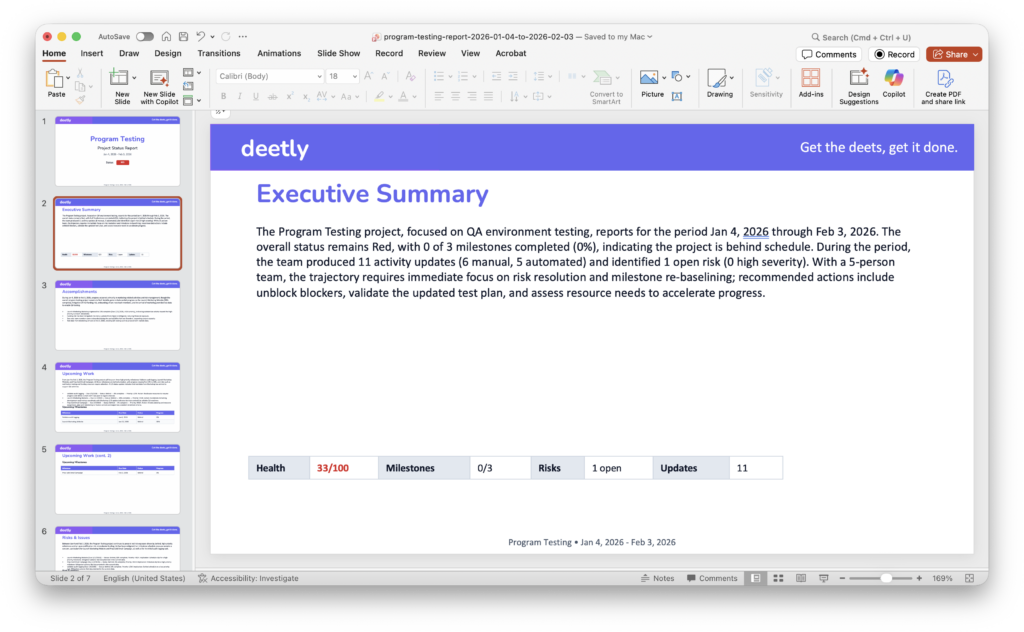Open the Add-ins gallery

811,84
